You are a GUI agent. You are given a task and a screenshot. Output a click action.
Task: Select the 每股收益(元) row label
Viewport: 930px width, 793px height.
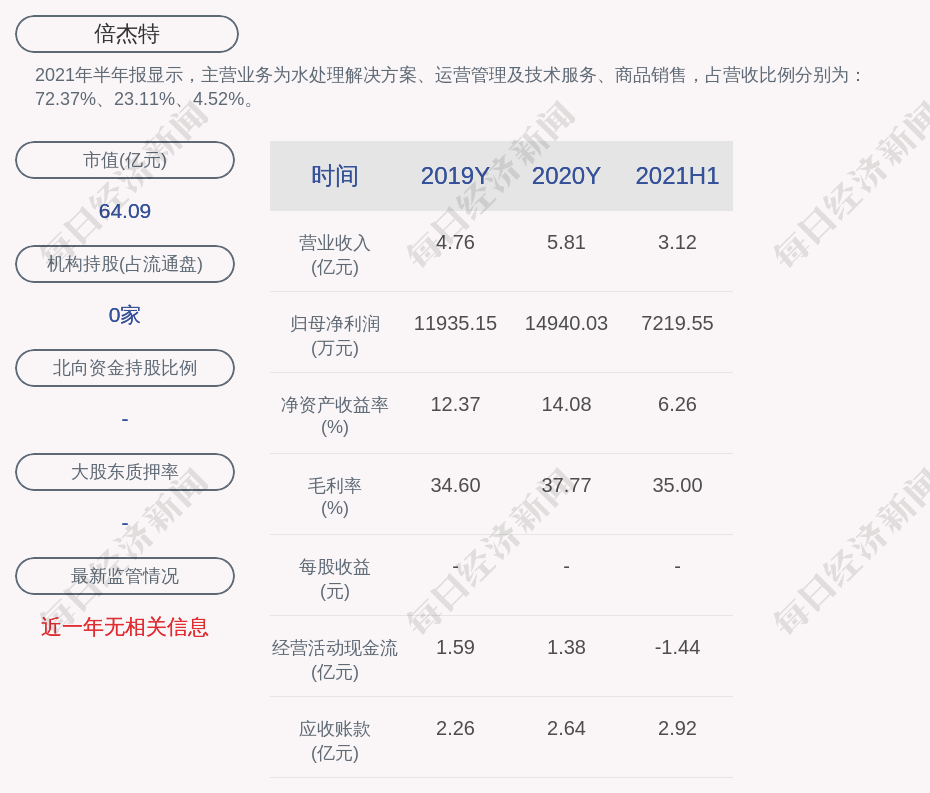click(335, 579)
